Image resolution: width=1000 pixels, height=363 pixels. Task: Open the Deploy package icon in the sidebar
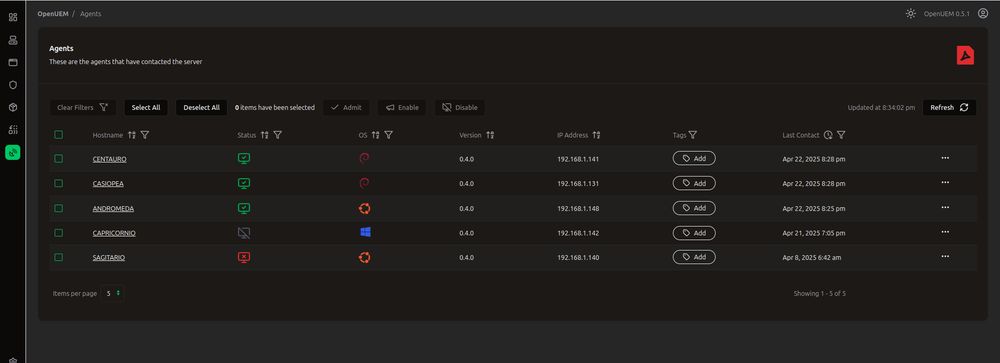[13, 107]
